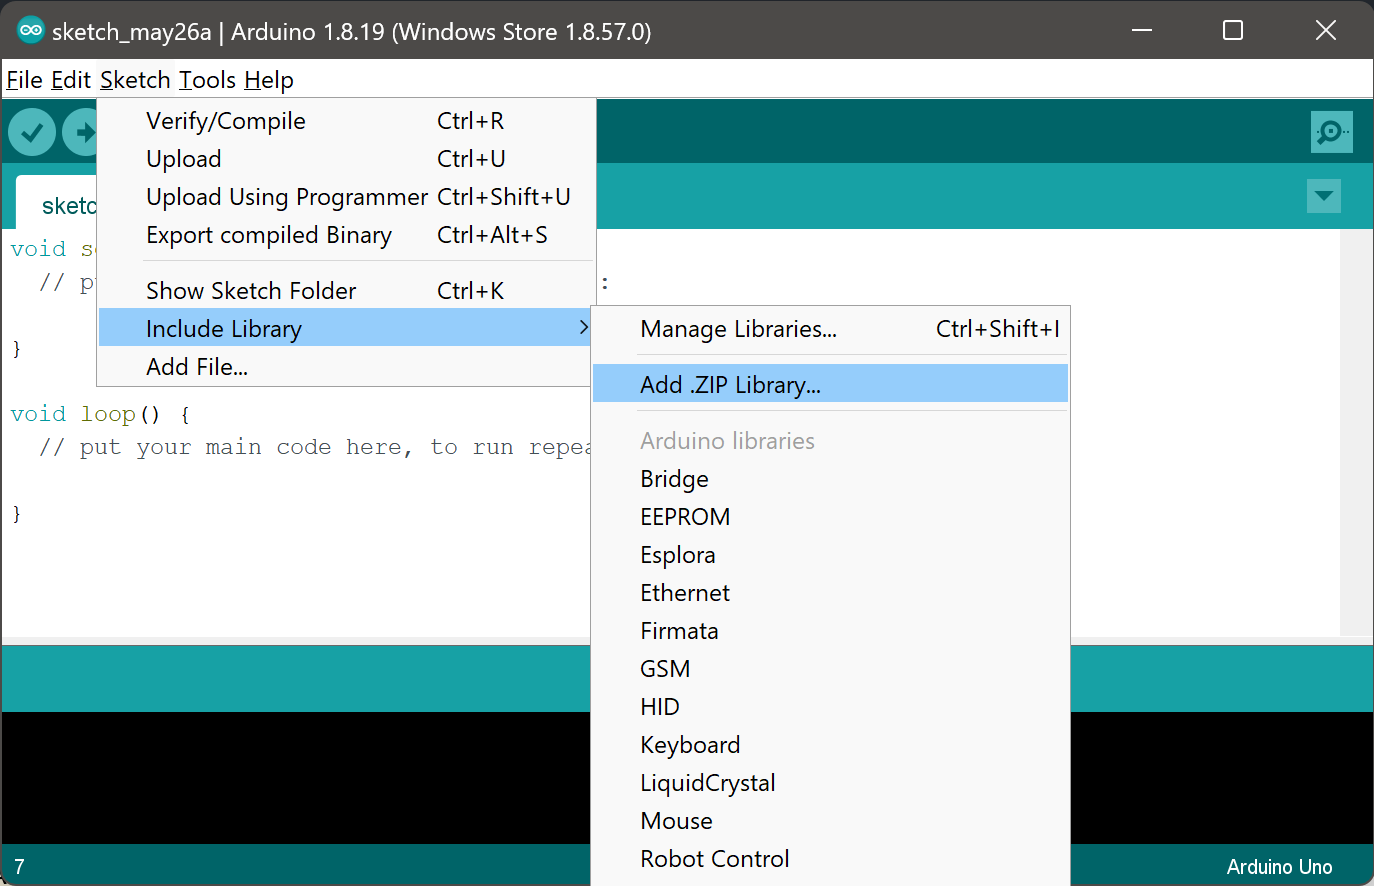Open the tab options dropdown arrow
Viewport: 1374px width, 886px height.
coord(1324,196)
